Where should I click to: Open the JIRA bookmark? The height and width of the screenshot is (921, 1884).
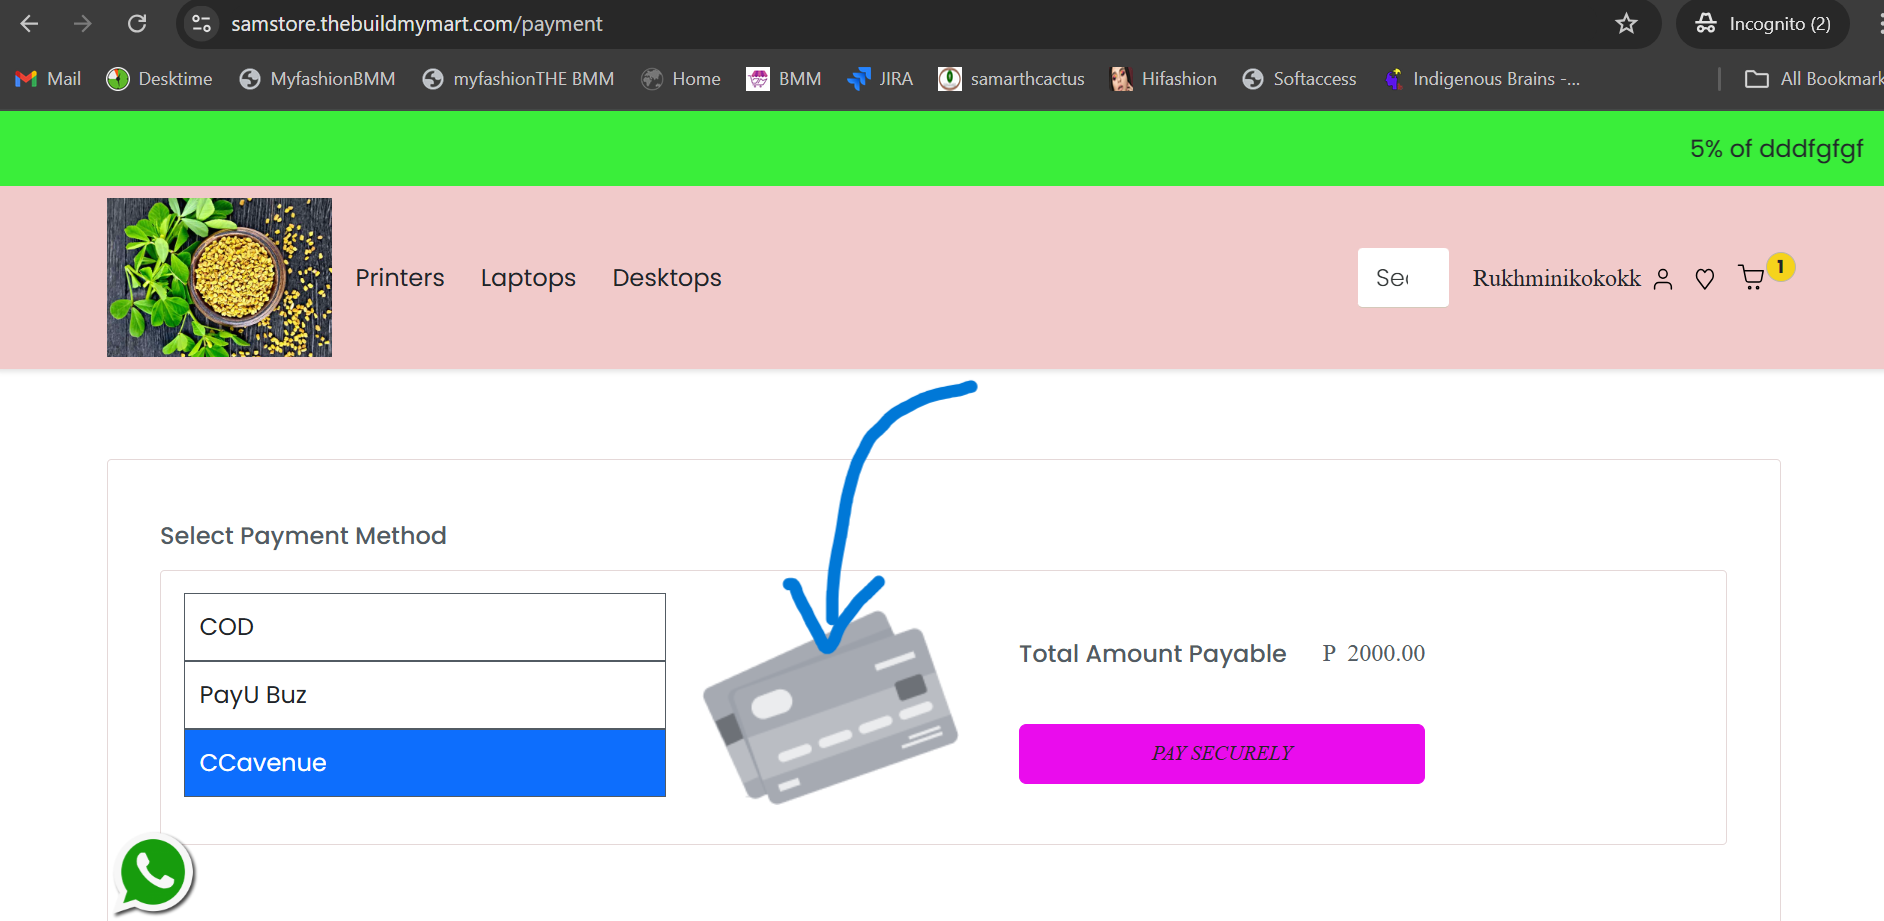[x=880, y=79]
